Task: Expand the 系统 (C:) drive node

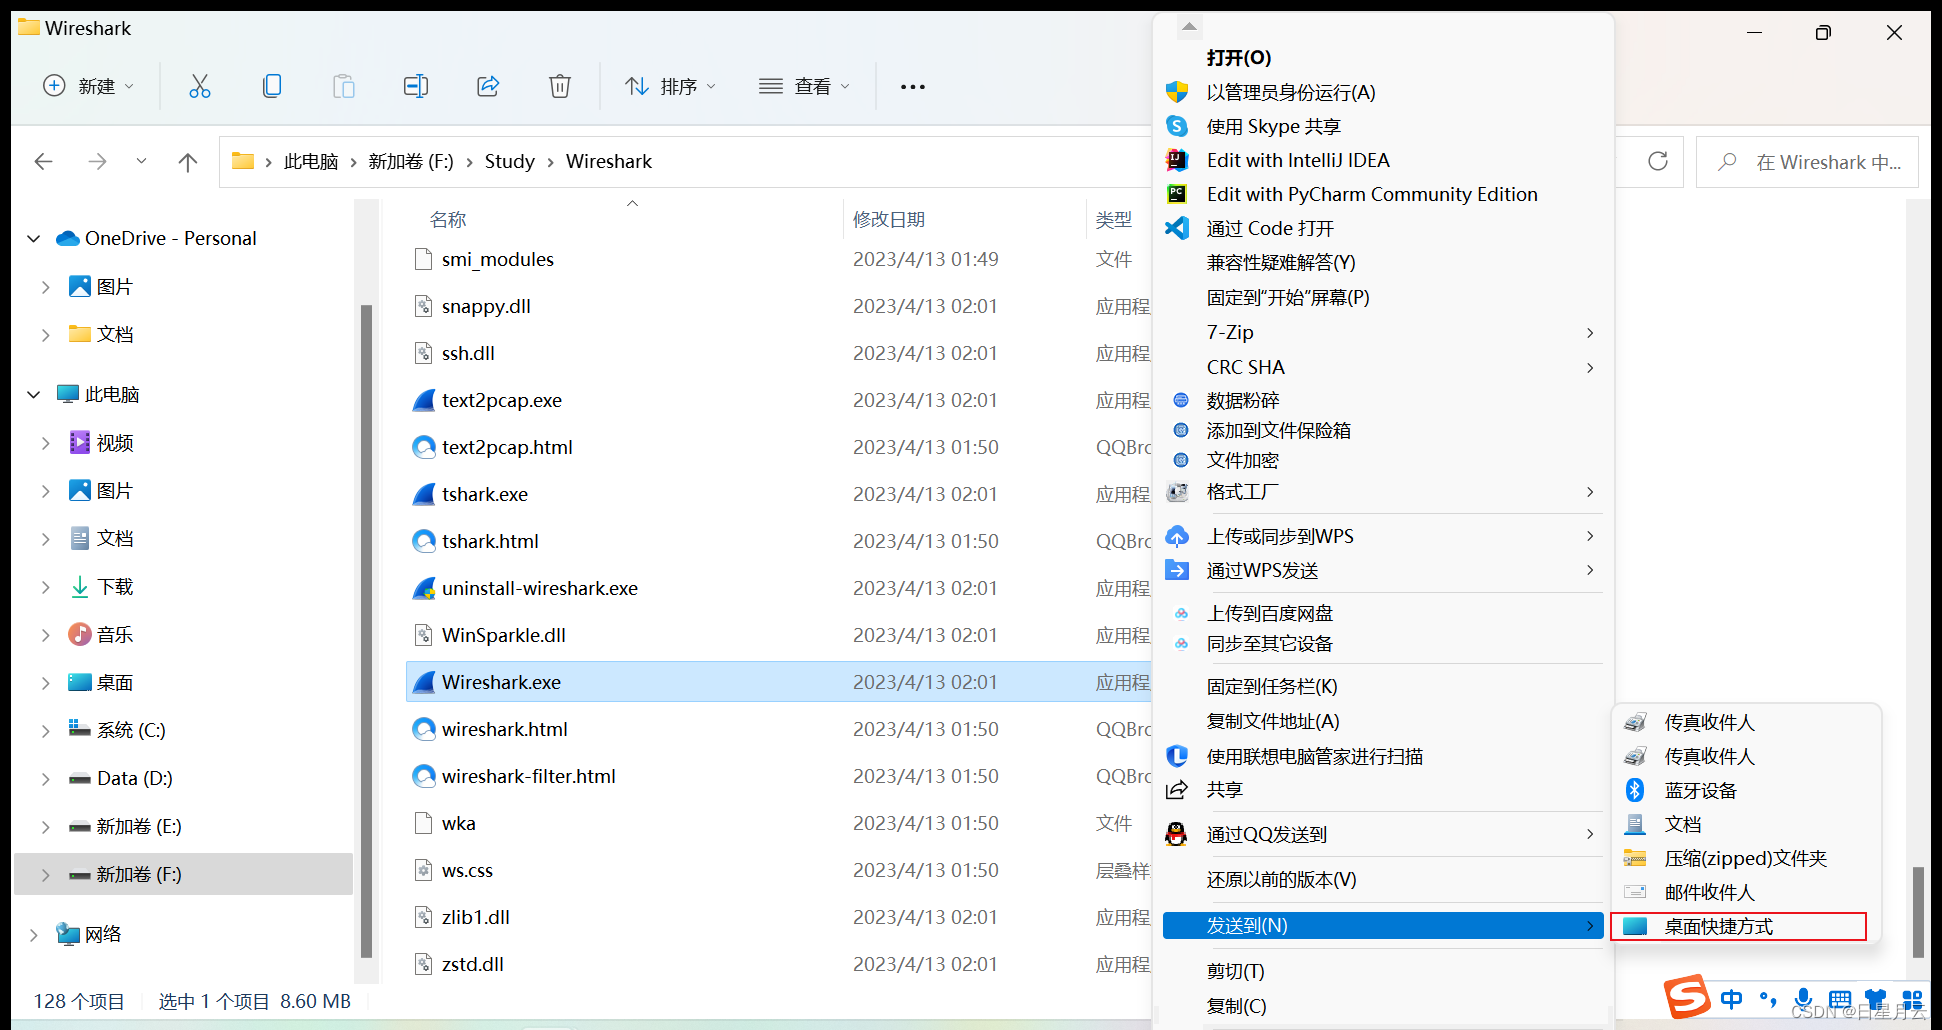Action: pyautogui.click(x=45, y=731)
